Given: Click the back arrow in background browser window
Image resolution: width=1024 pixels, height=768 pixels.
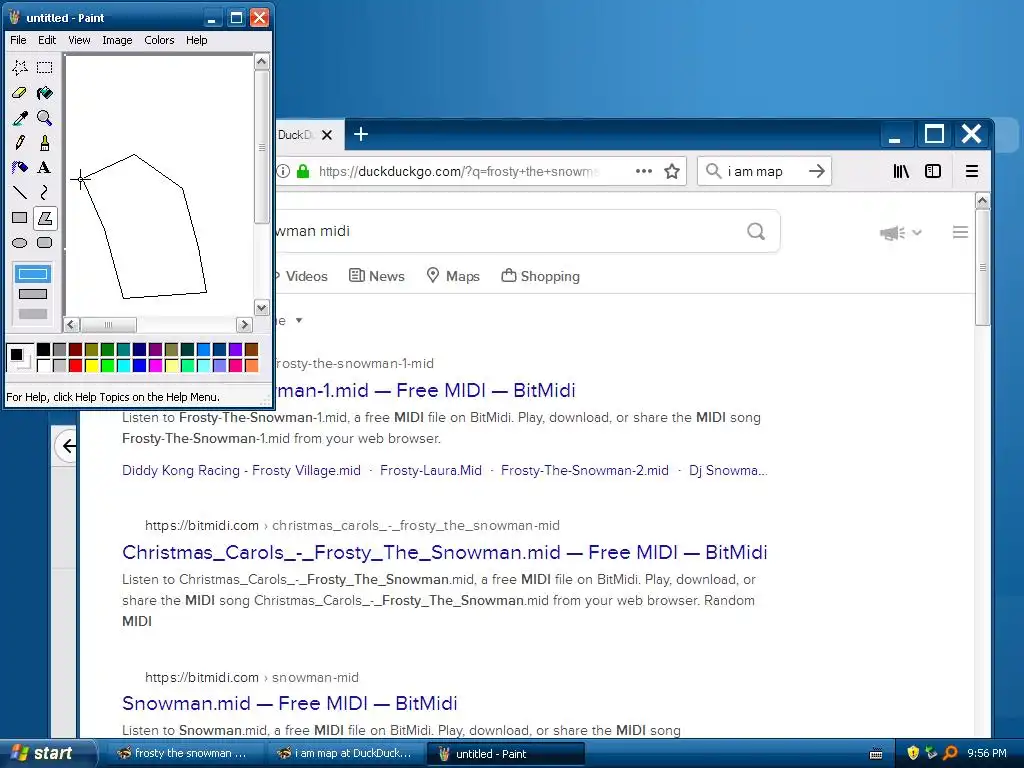Looking at the screenshot, I should click(x=68, y=446).
